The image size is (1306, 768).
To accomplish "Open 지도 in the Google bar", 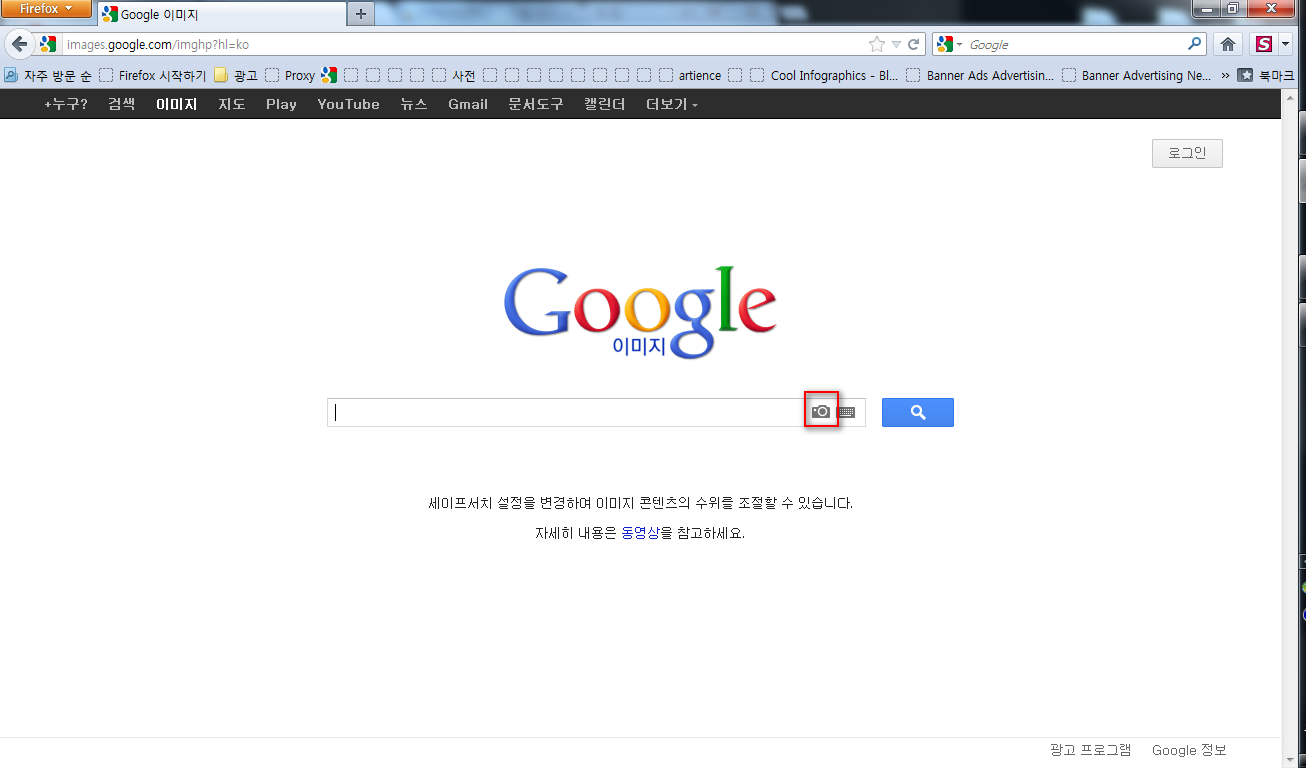I will (x=232, y=104).
